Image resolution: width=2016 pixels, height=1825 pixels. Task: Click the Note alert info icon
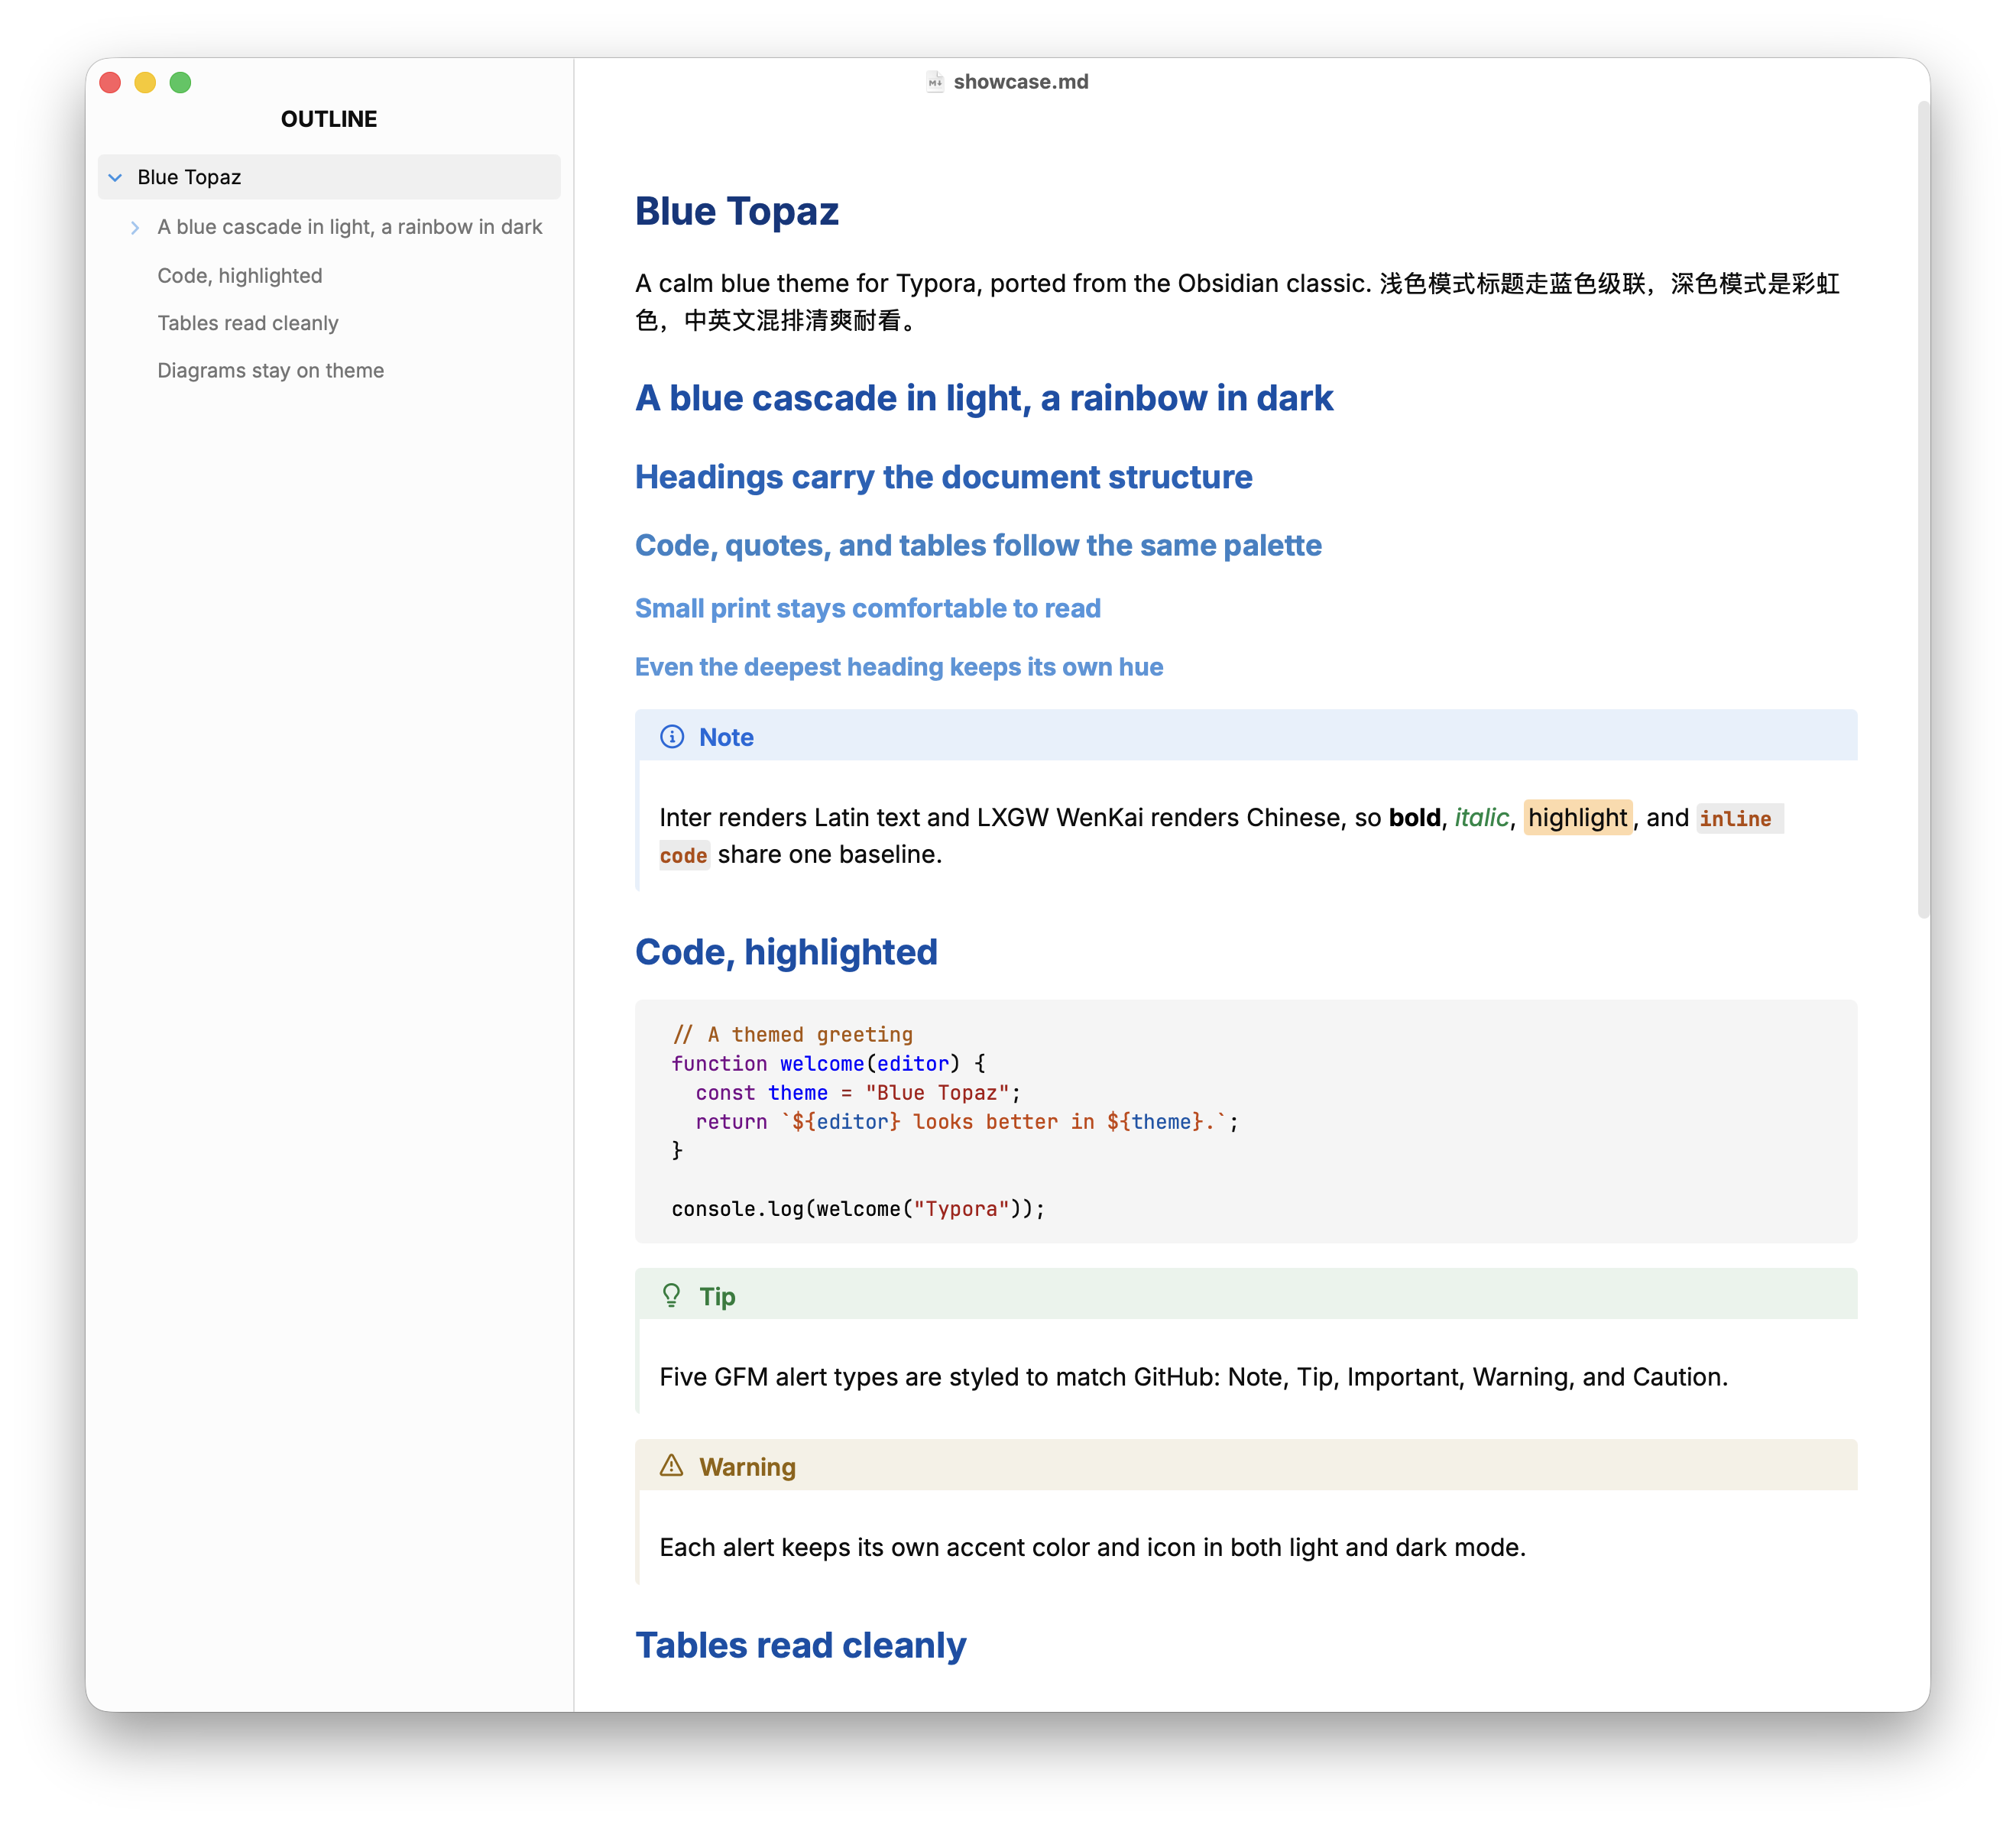[672, 737]
